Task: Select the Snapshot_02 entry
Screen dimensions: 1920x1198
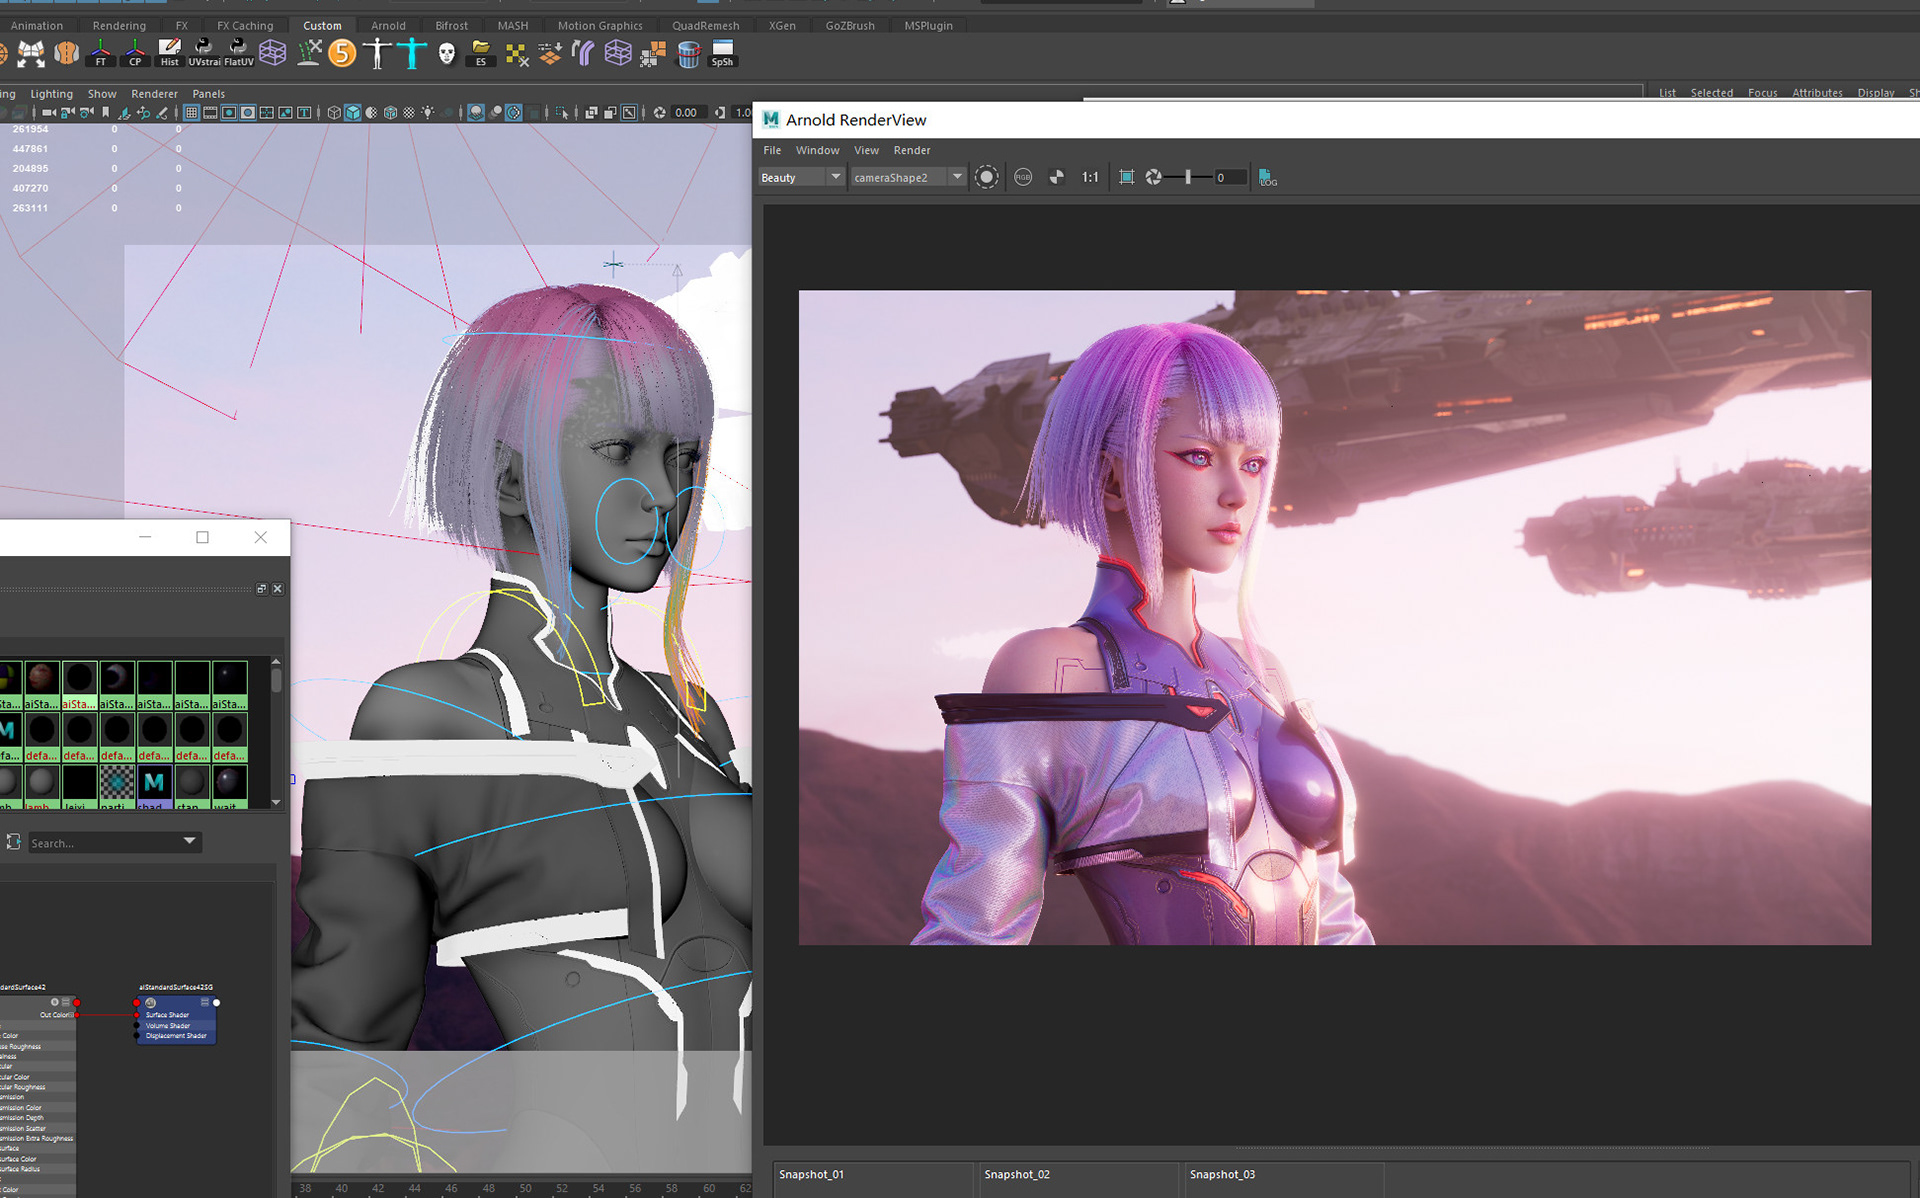Action: pos(1017,1174)
